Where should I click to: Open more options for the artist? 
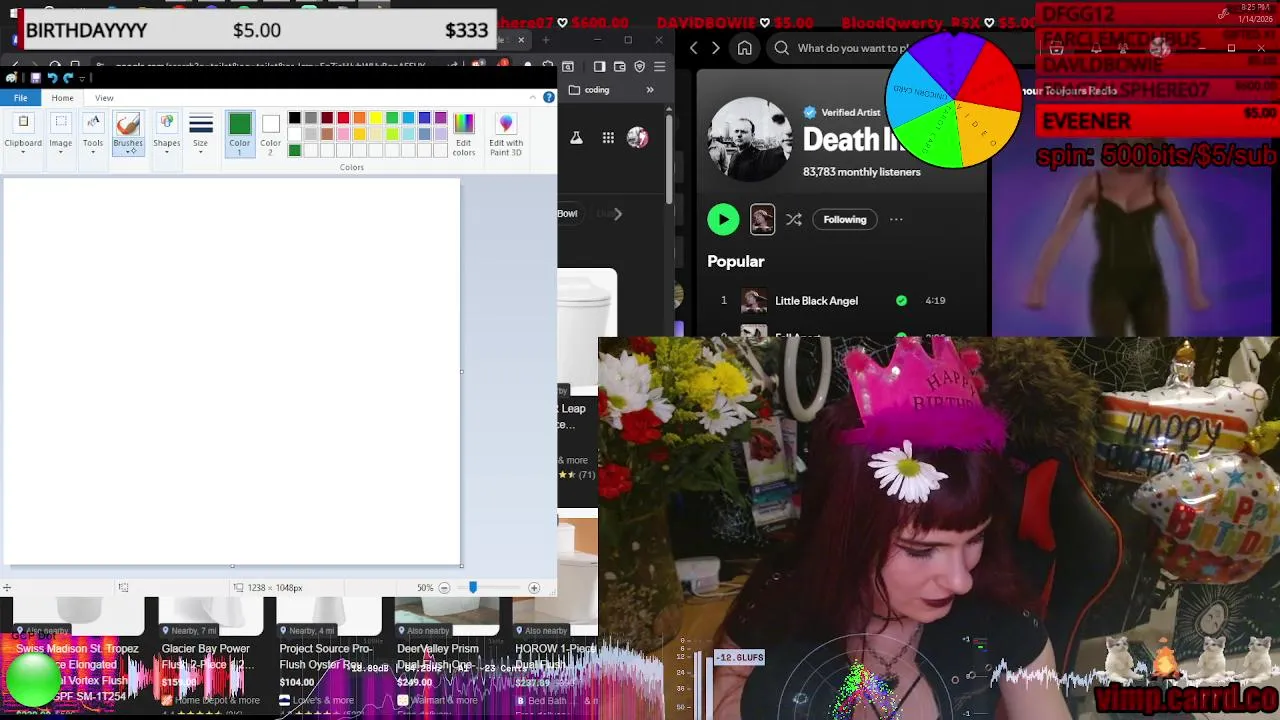coord(896,220)
